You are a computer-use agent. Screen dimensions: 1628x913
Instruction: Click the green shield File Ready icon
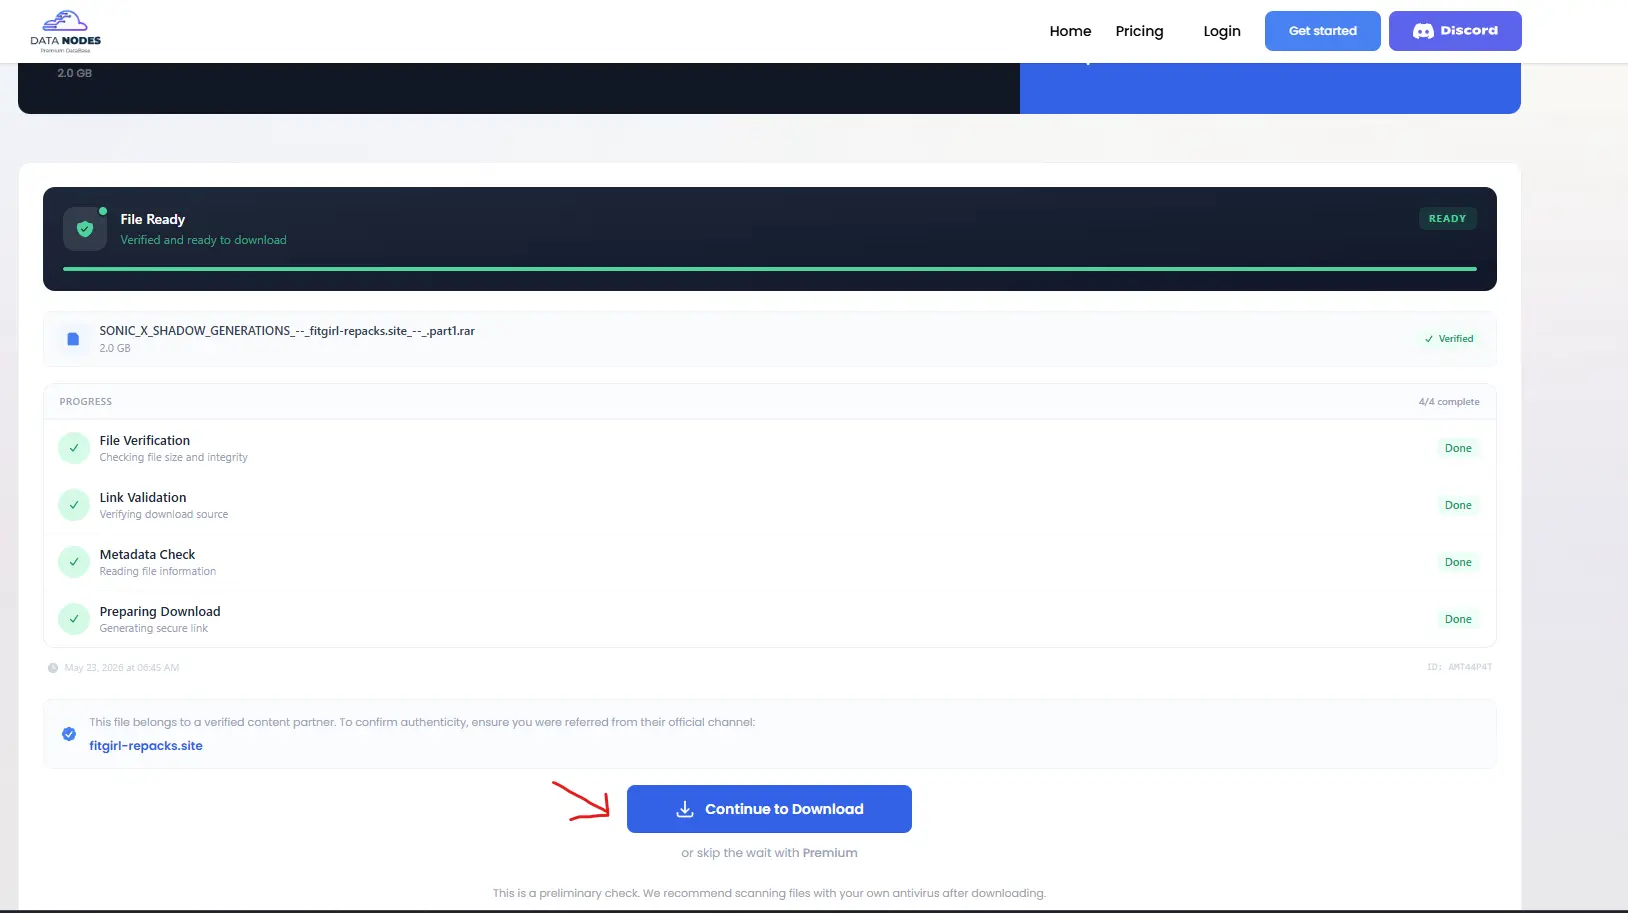pyautogui.click(x=85, y=229)
